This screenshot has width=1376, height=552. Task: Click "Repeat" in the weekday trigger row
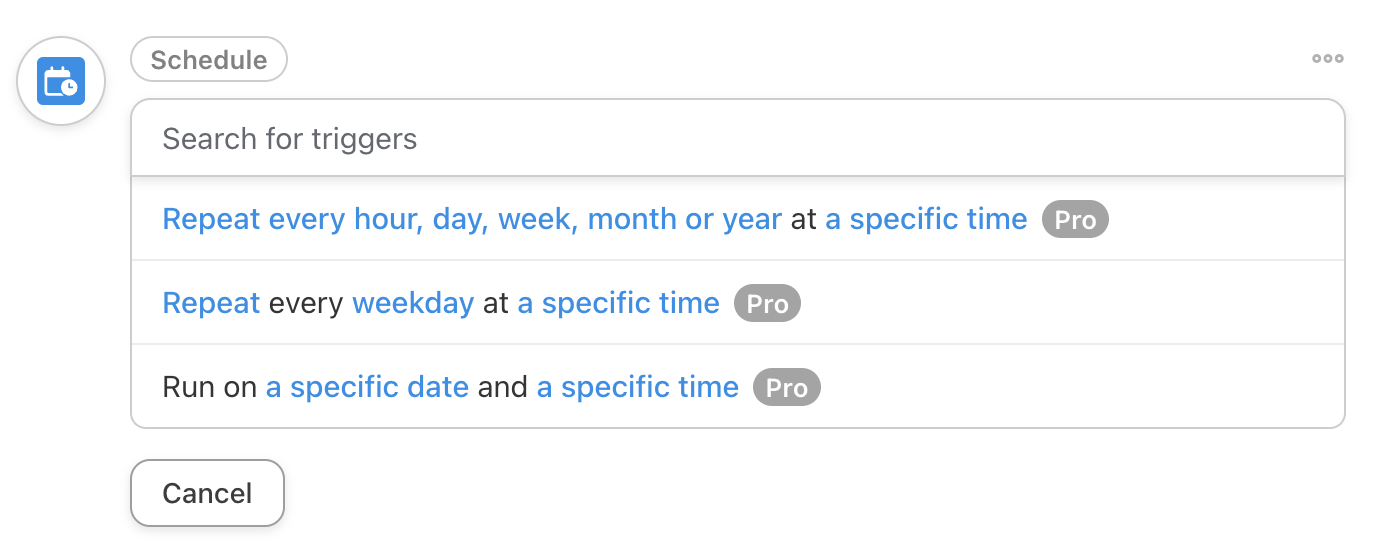coord(211,304)
